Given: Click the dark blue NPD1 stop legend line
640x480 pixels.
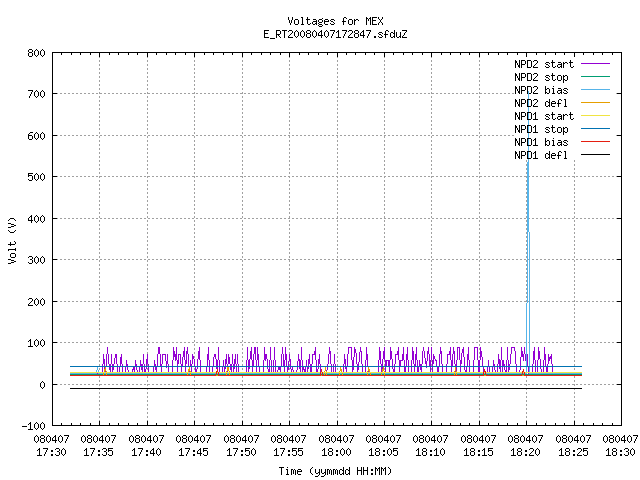Looking at the screenshot, I should tap(596, 129).
